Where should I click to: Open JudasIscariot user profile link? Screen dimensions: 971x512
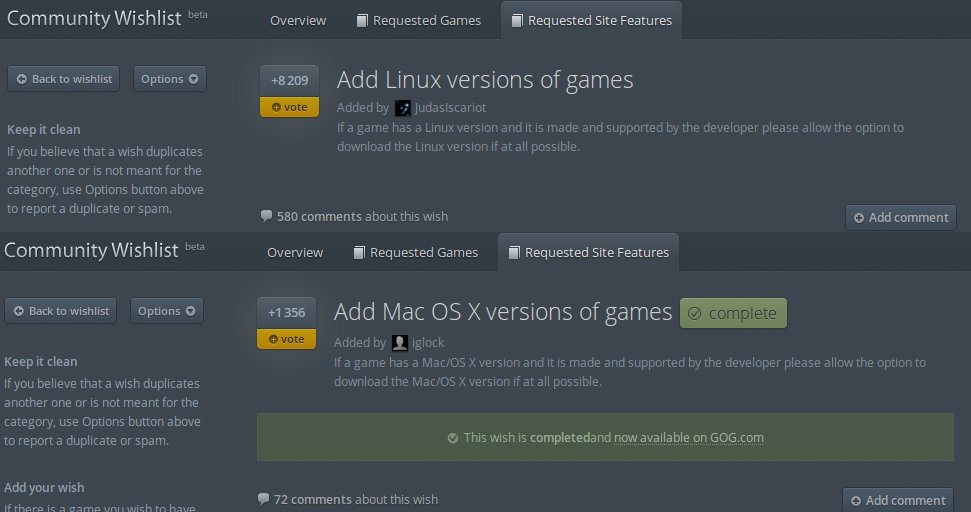[450, 108]
